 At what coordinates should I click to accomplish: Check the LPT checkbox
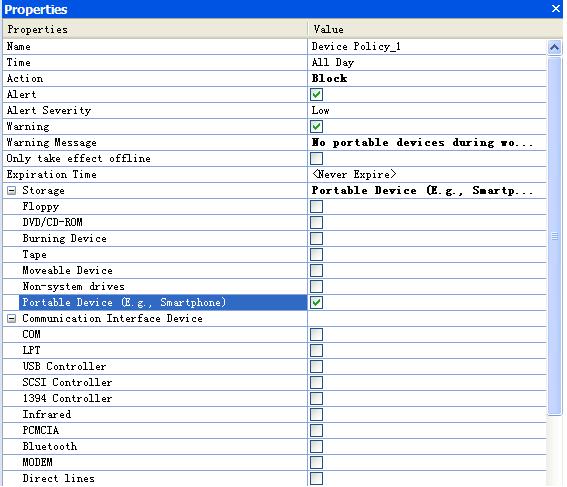click(316, 350)
